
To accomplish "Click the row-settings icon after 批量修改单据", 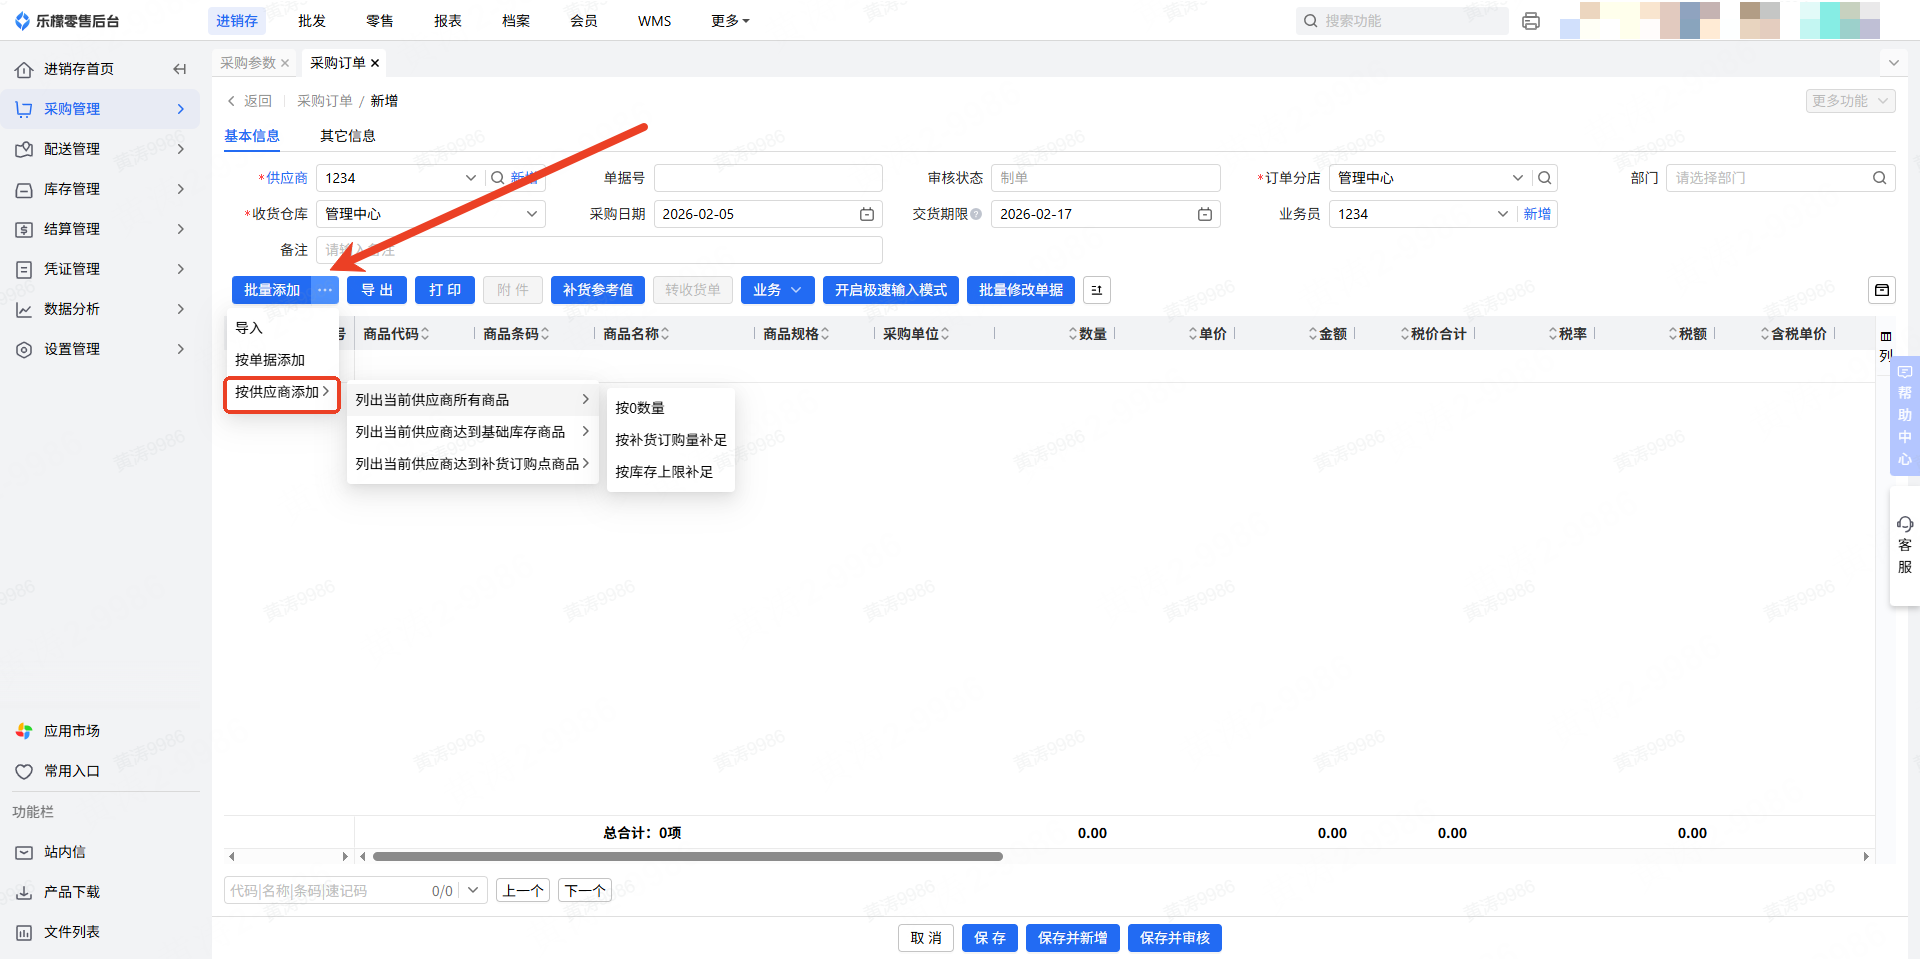I will click(x=1097, y=290).
